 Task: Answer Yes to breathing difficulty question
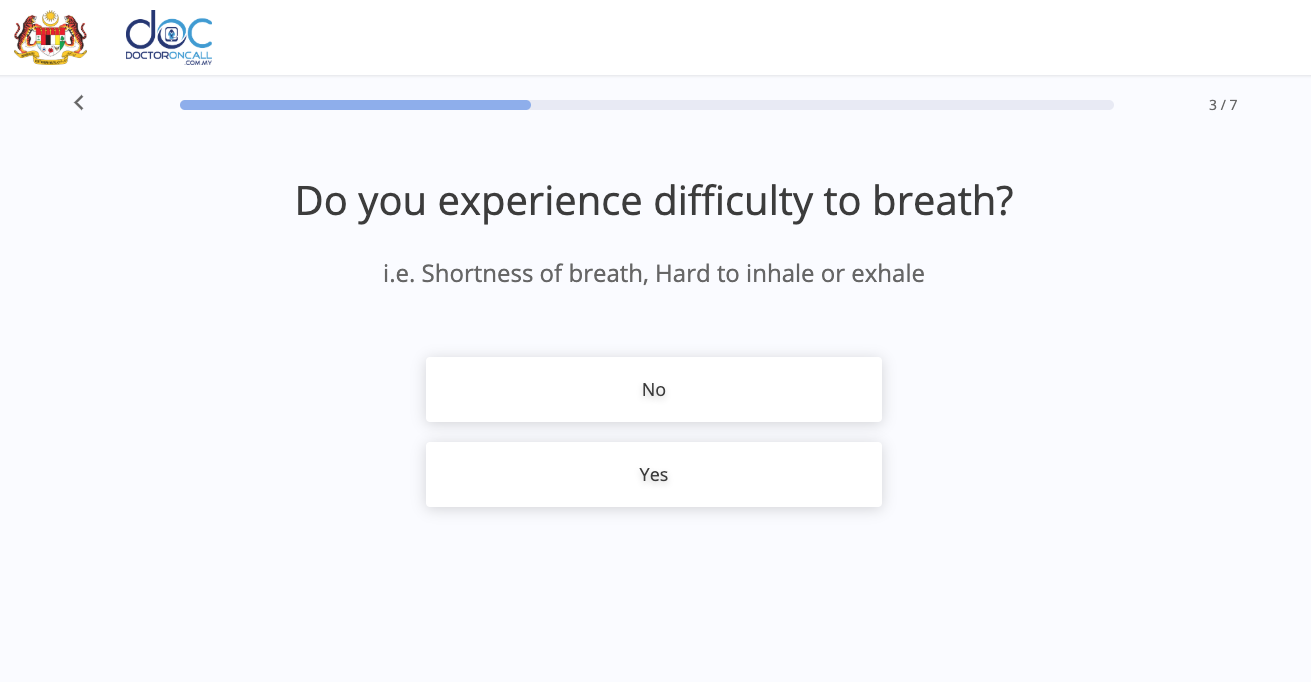(654, 474)
